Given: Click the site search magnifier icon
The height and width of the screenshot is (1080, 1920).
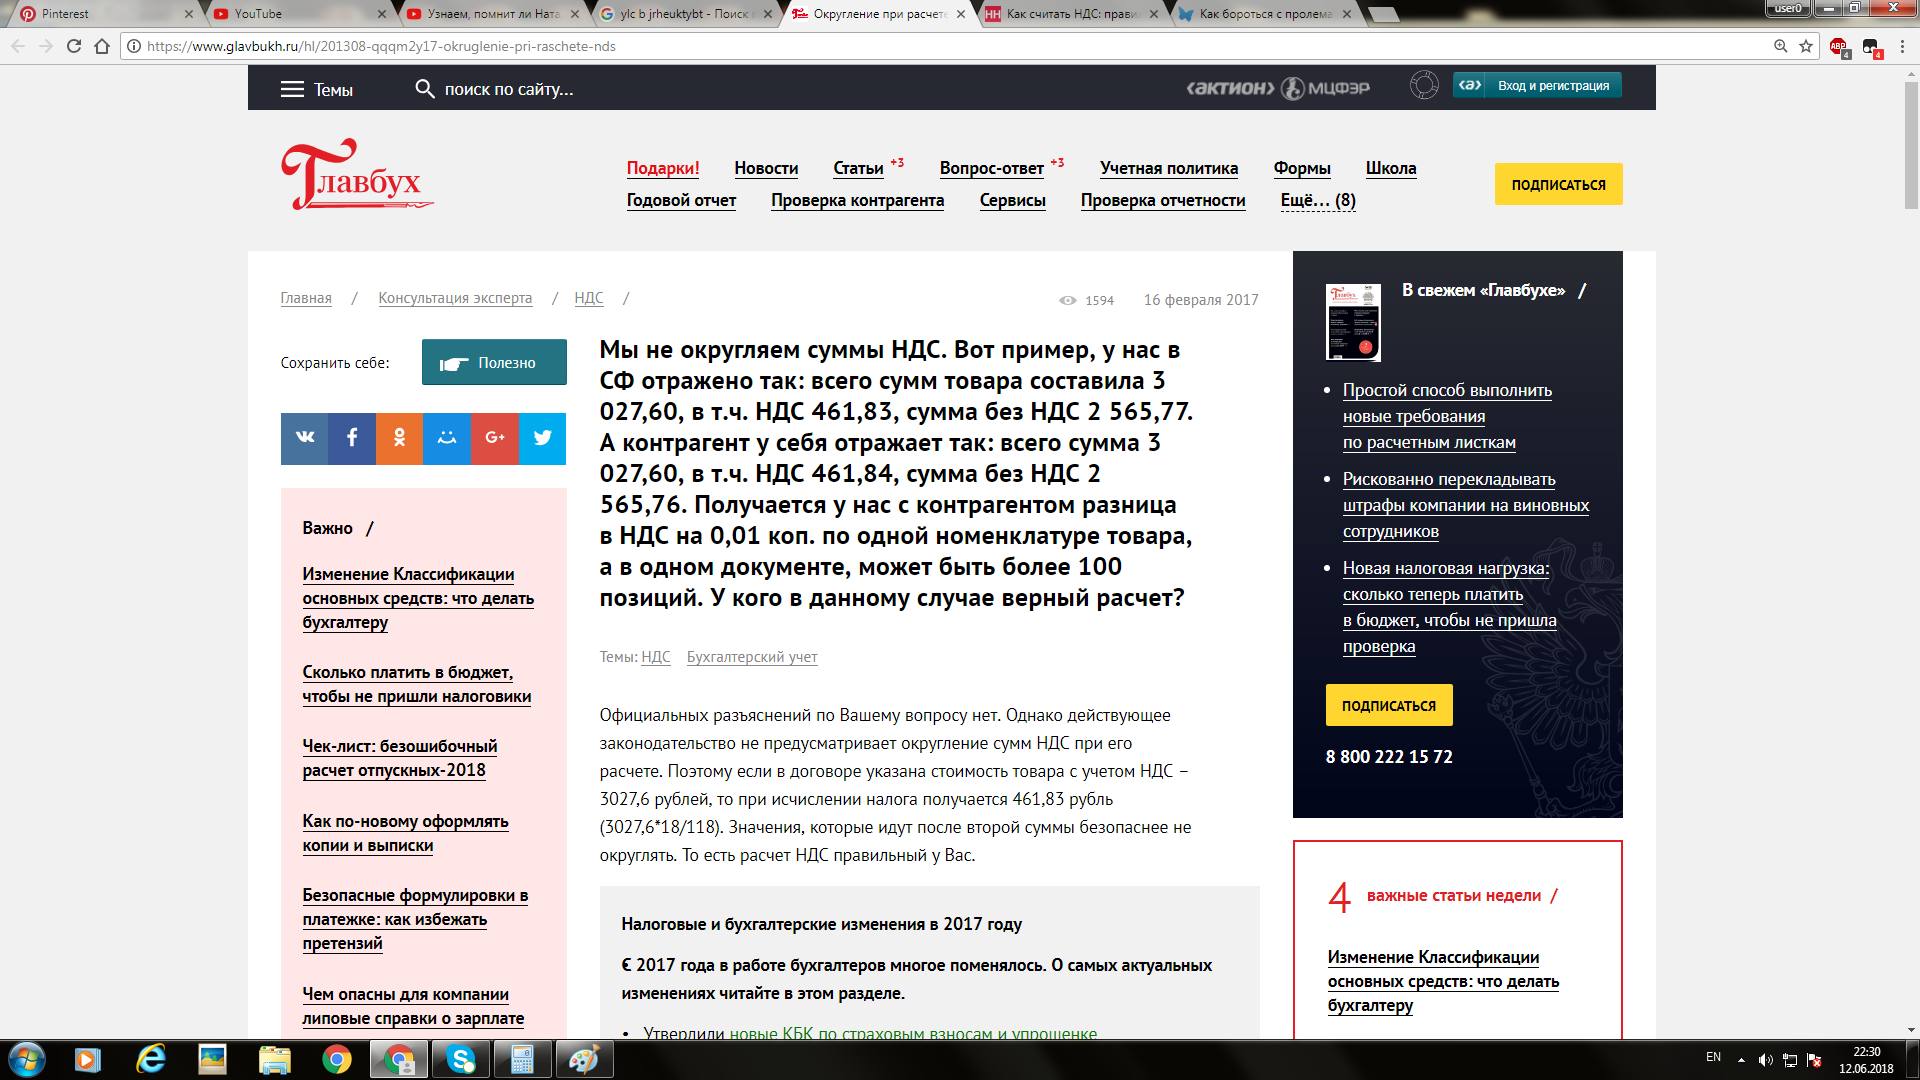Looking at the screenshot, I should tap(425, 89).
